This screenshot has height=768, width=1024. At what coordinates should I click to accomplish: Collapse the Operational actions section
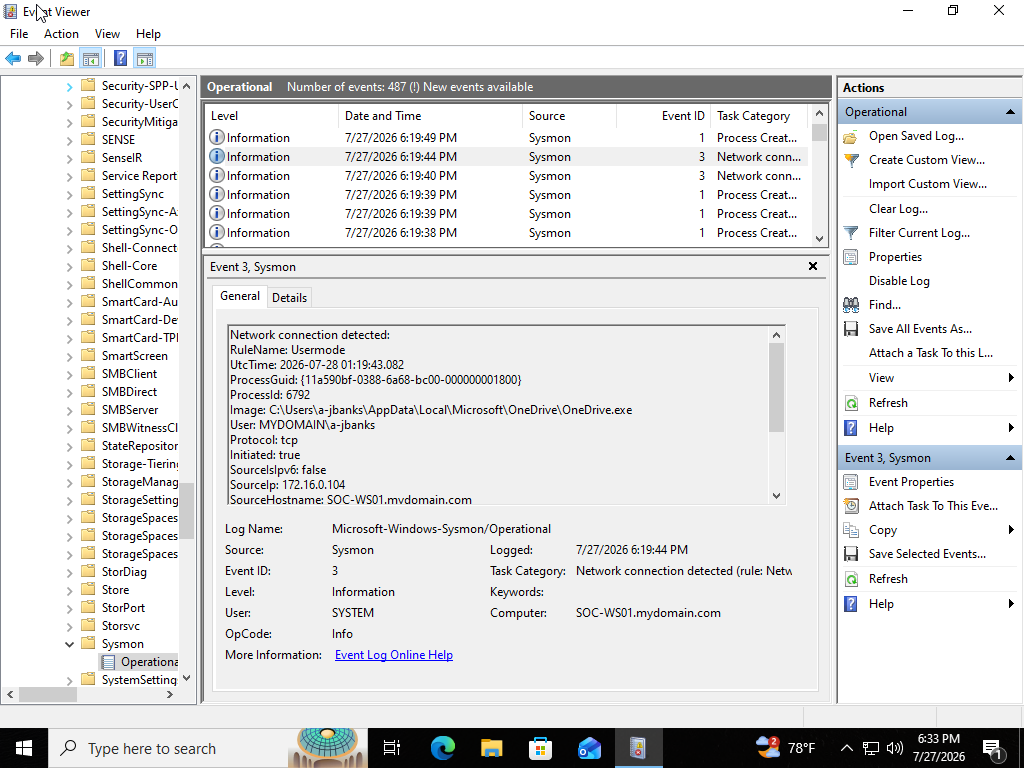point(1010,112)
